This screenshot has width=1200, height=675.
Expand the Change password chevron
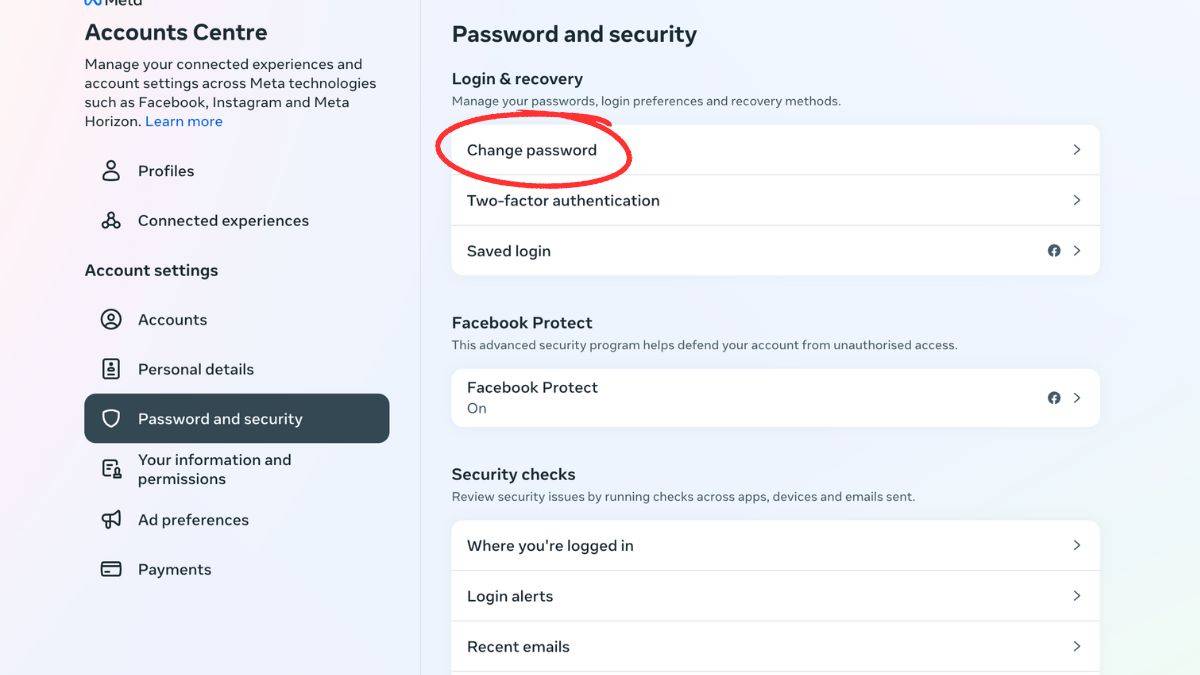click(x=1077, y=150)
